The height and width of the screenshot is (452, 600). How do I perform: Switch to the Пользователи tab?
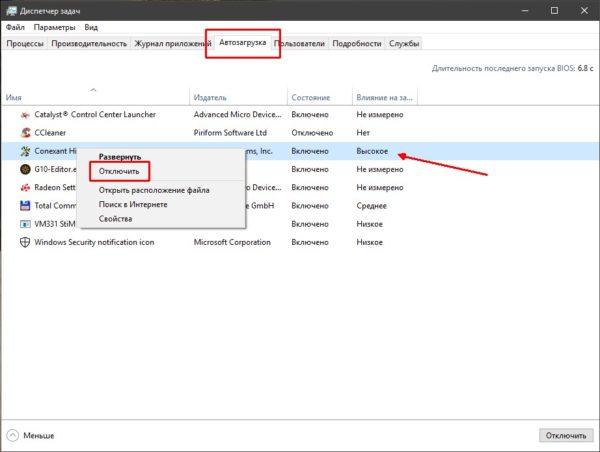coord(299,44)
